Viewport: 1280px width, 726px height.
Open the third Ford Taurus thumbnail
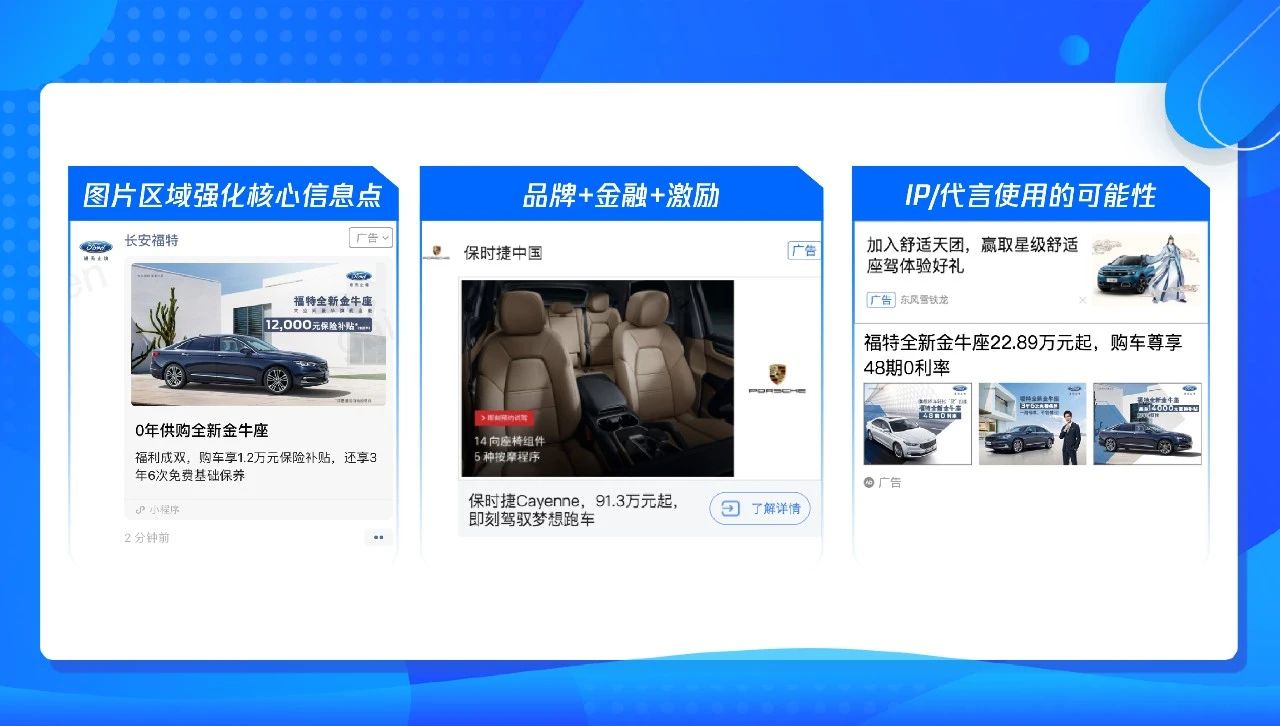[x=1147, y=423]
